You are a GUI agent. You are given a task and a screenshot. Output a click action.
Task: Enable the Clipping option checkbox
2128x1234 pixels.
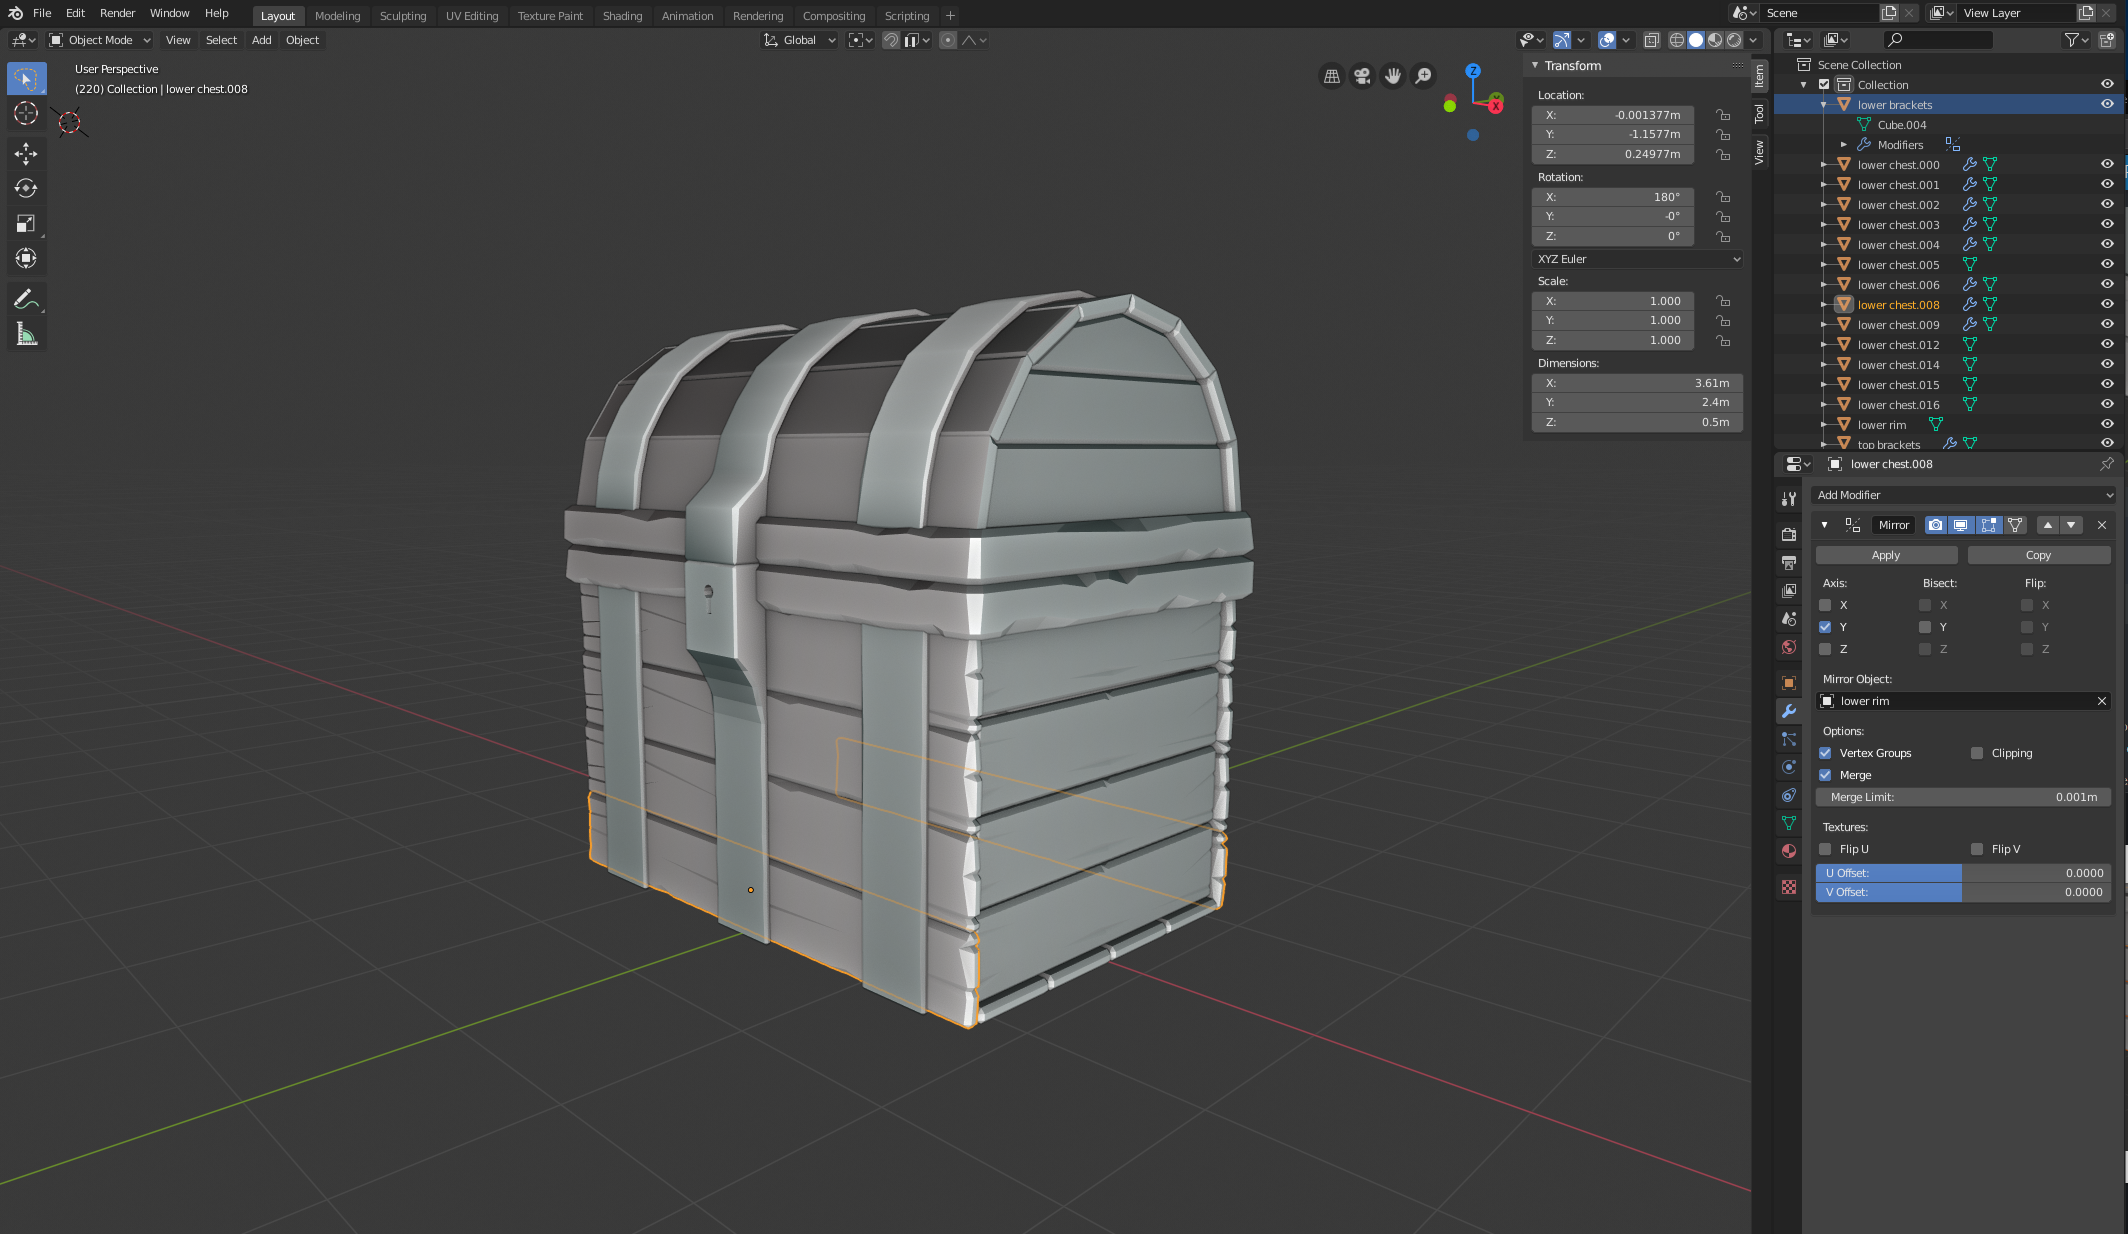1977,753
